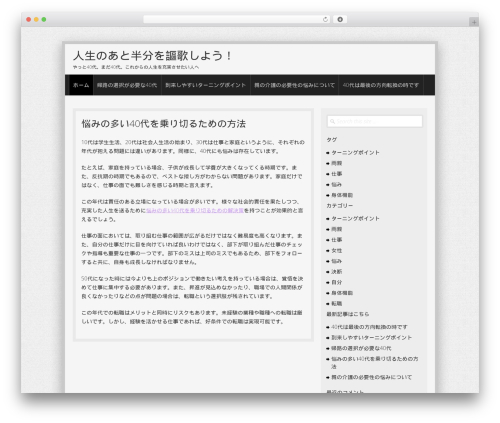The height and width of the screenshot is (423, 500).
Task: Open the 帰路の選択が必要な40代 menu item
Action: (127, 85)
